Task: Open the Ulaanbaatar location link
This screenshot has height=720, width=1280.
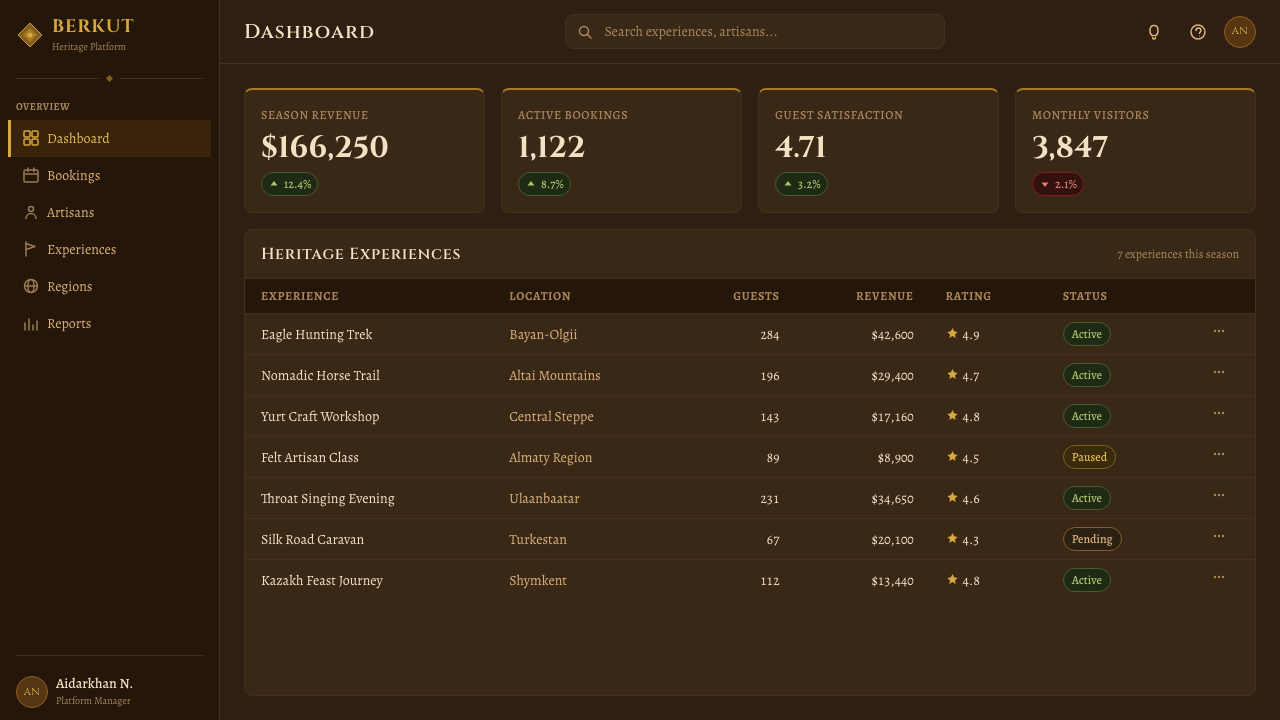Action: 544,498
